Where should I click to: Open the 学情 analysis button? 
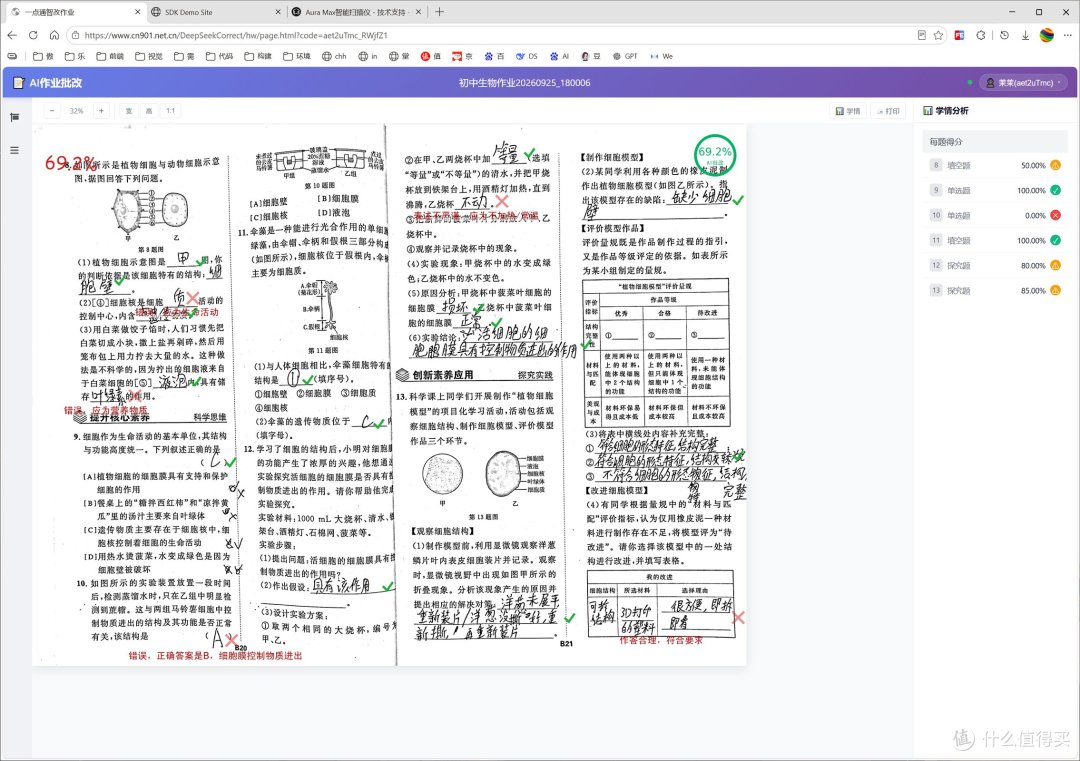click(x=848, y=111)
